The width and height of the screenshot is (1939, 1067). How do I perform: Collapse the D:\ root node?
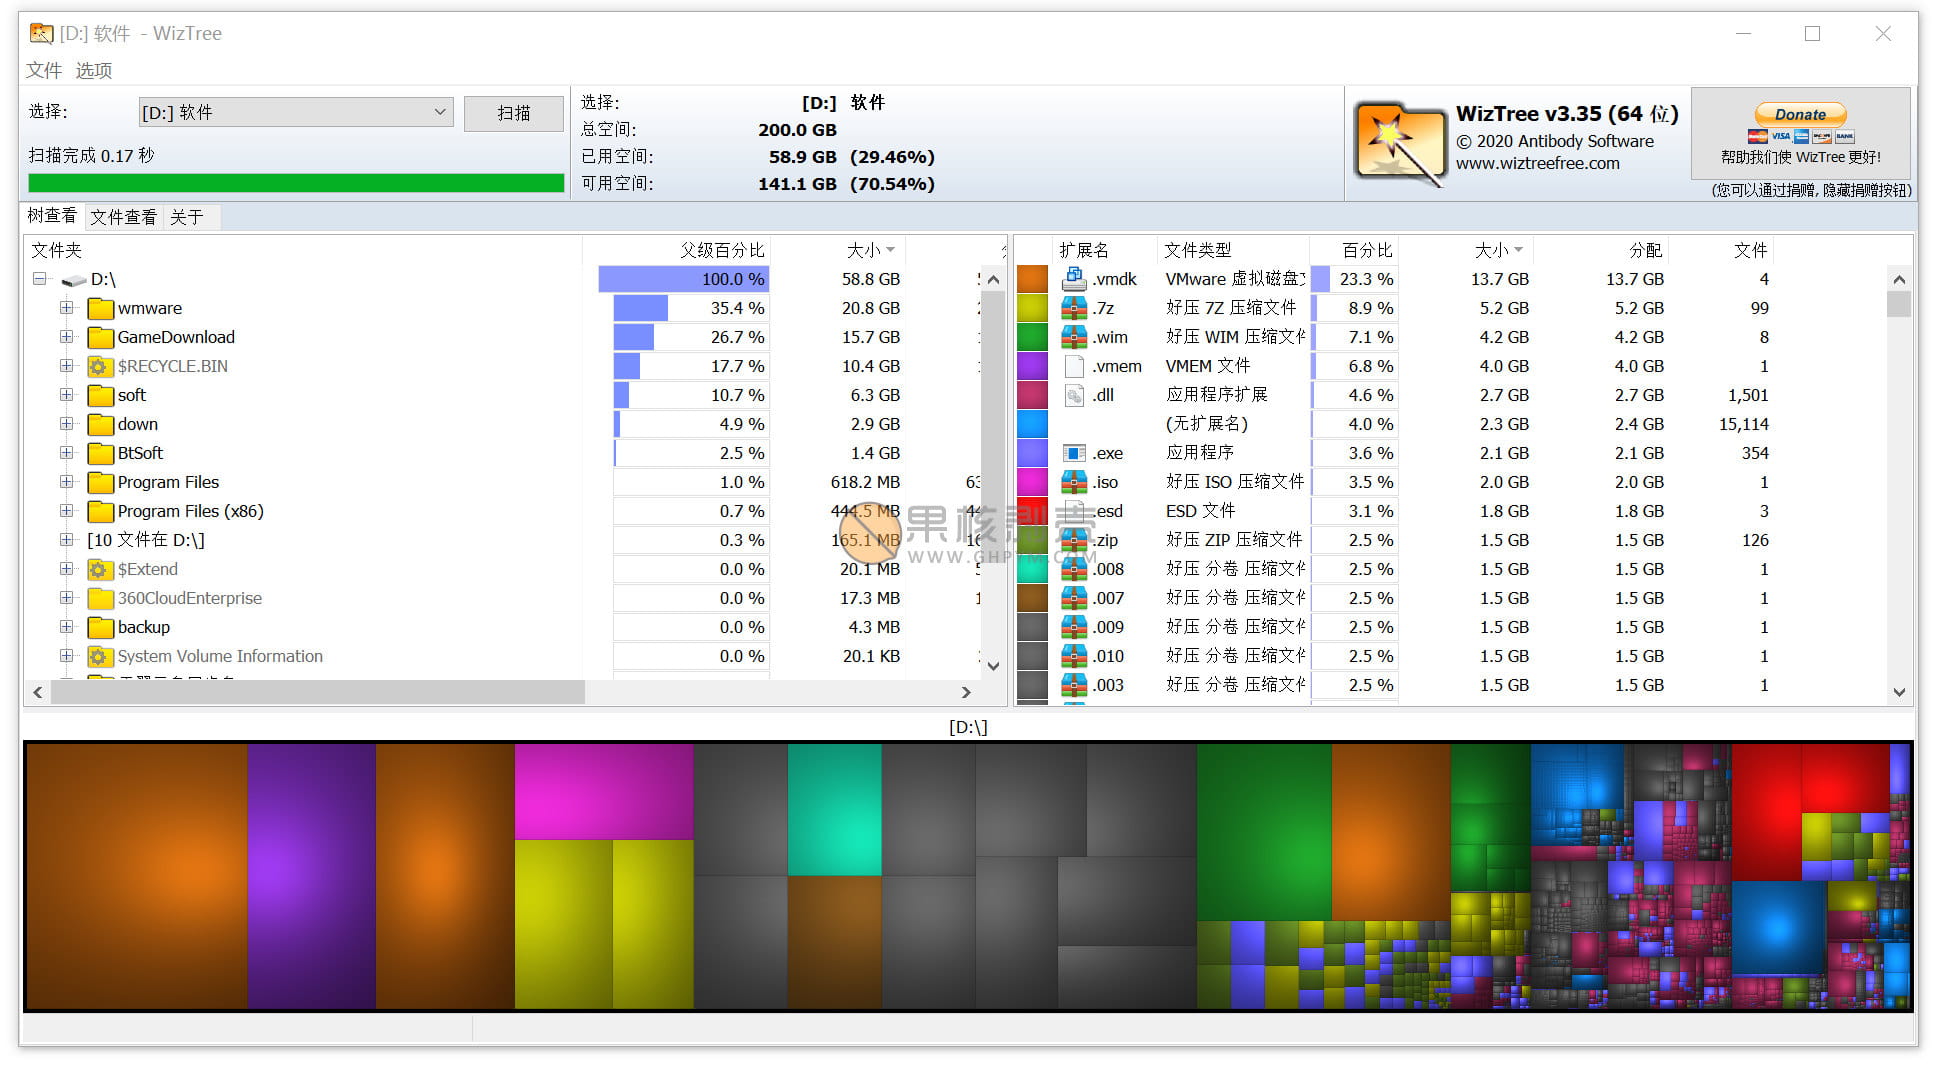tap(40, 280)
